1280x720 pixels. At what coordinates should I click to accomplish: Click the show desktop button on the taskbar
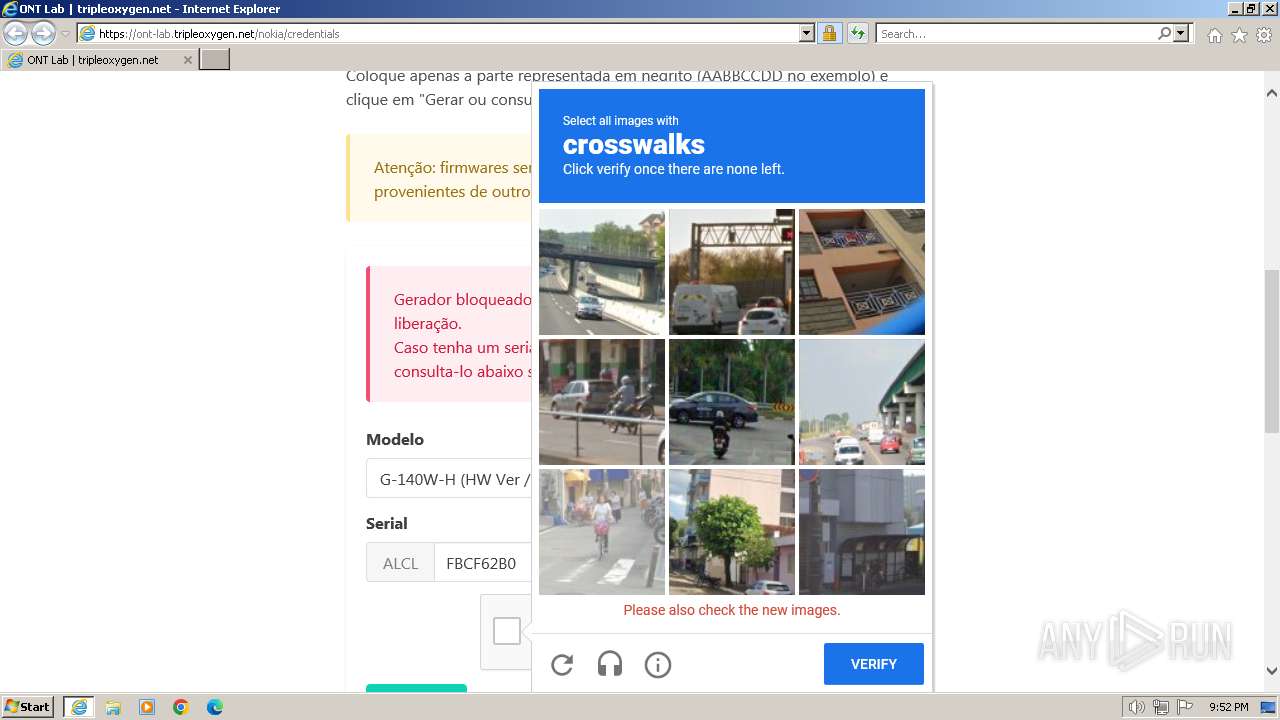pos(1268,707)
